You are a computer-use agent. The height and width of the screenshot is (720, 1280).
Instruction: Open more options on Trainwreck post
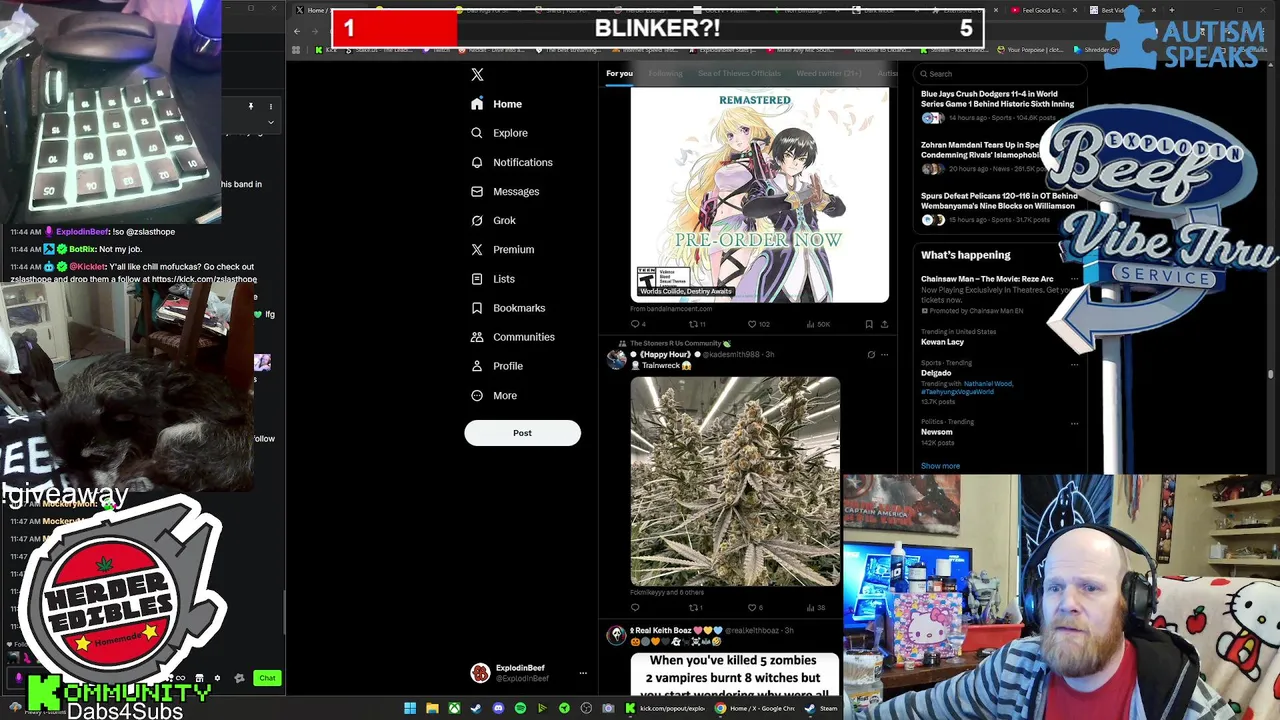coord(884,354)
